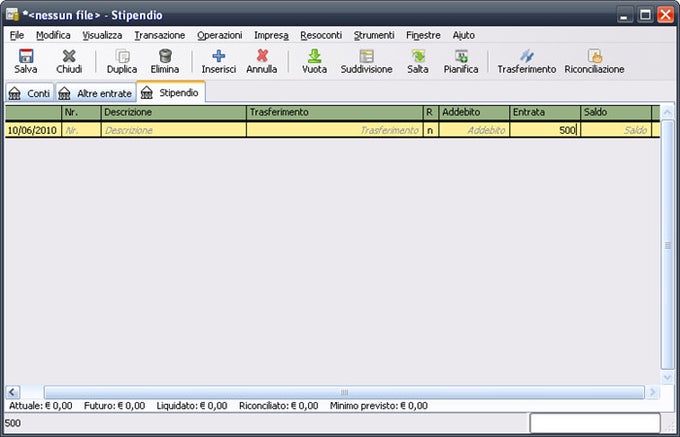
Task: Open the Impresa menu
Action: pyautogui.click(x=271, y=35)
